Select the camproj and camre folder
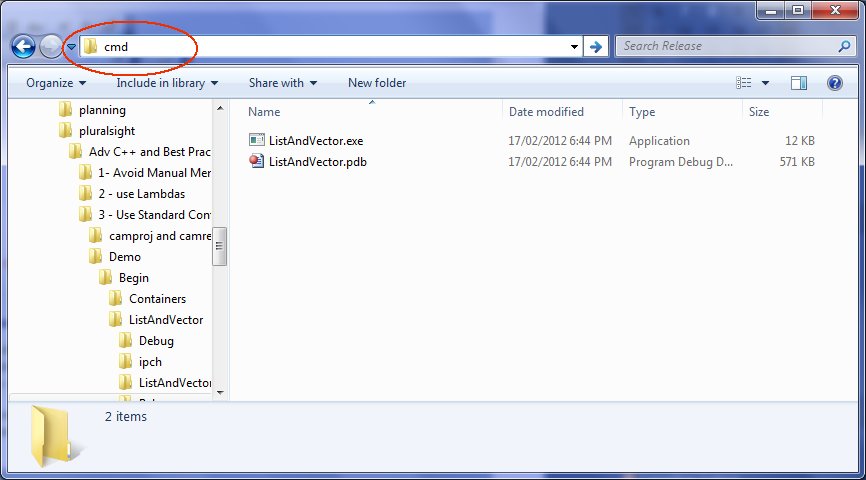The image size is (866, 480). point(160,236)
